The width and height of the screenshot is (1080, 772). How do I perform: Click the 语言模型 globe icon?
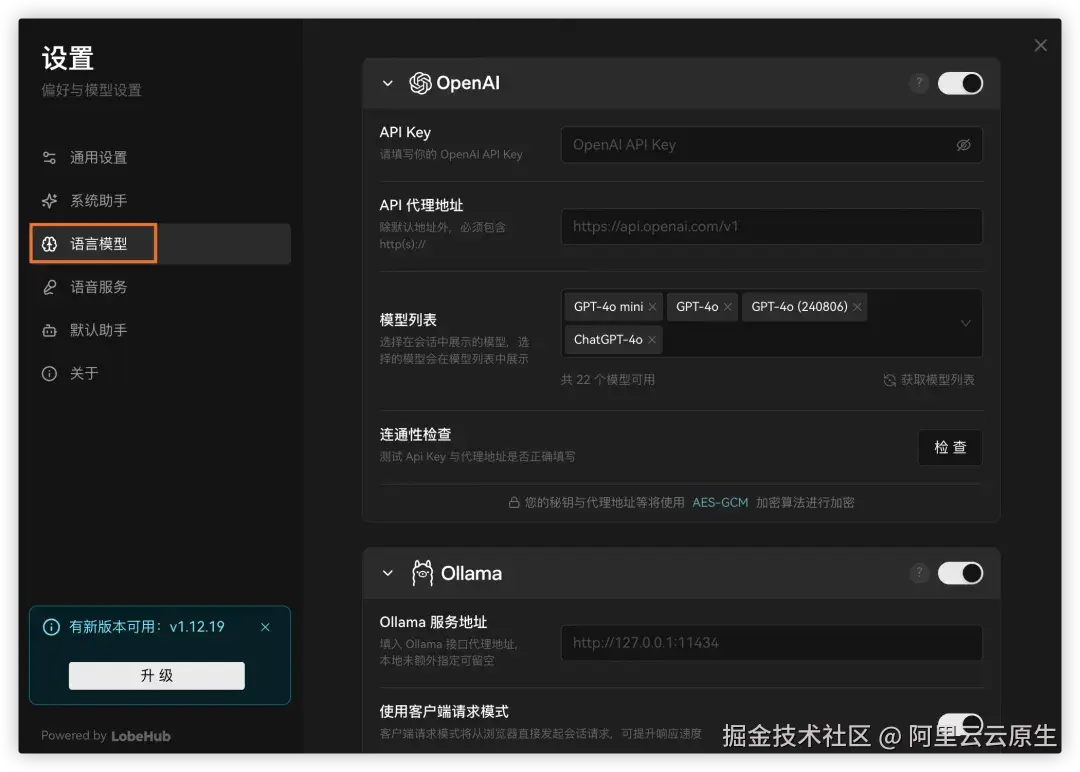[51, 243]
